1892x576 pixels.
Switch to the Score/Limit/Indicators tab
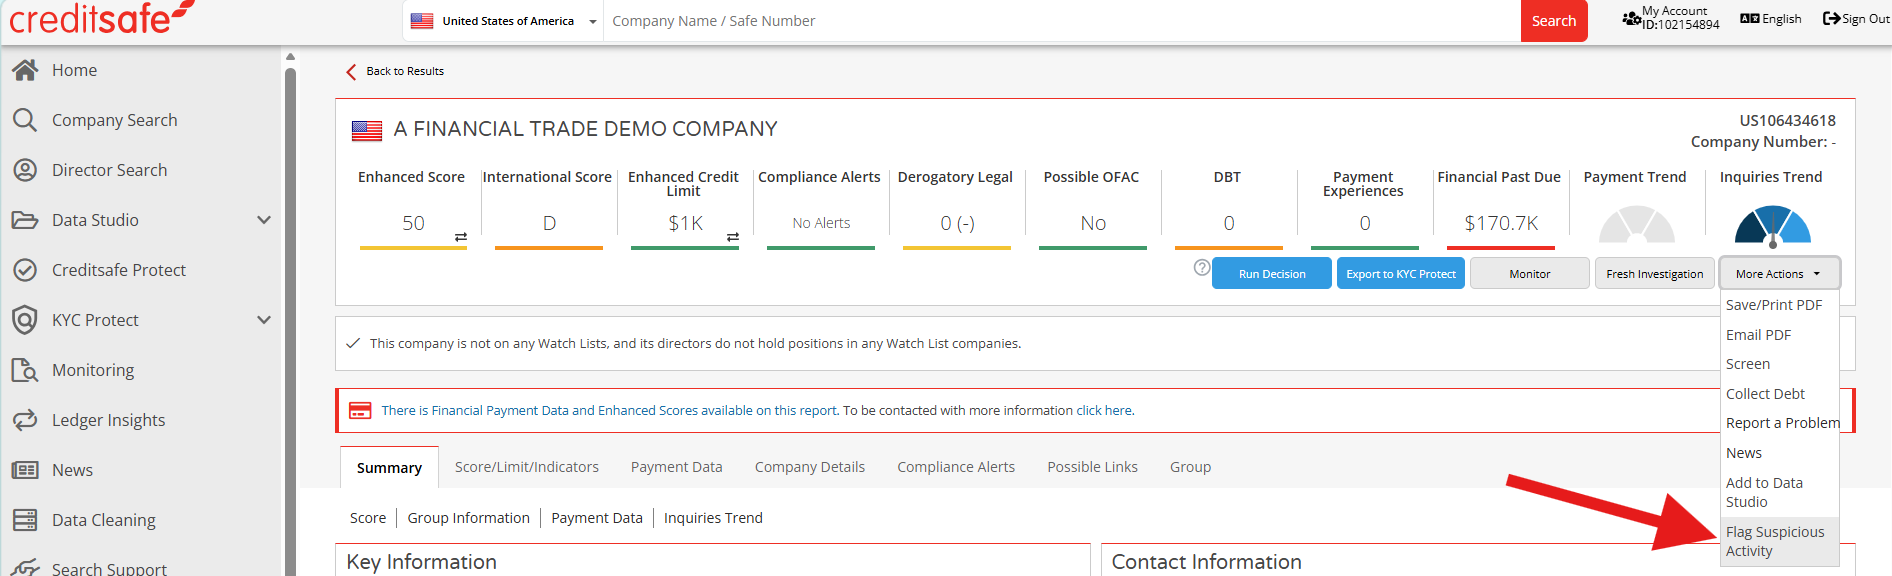point(527,467)
